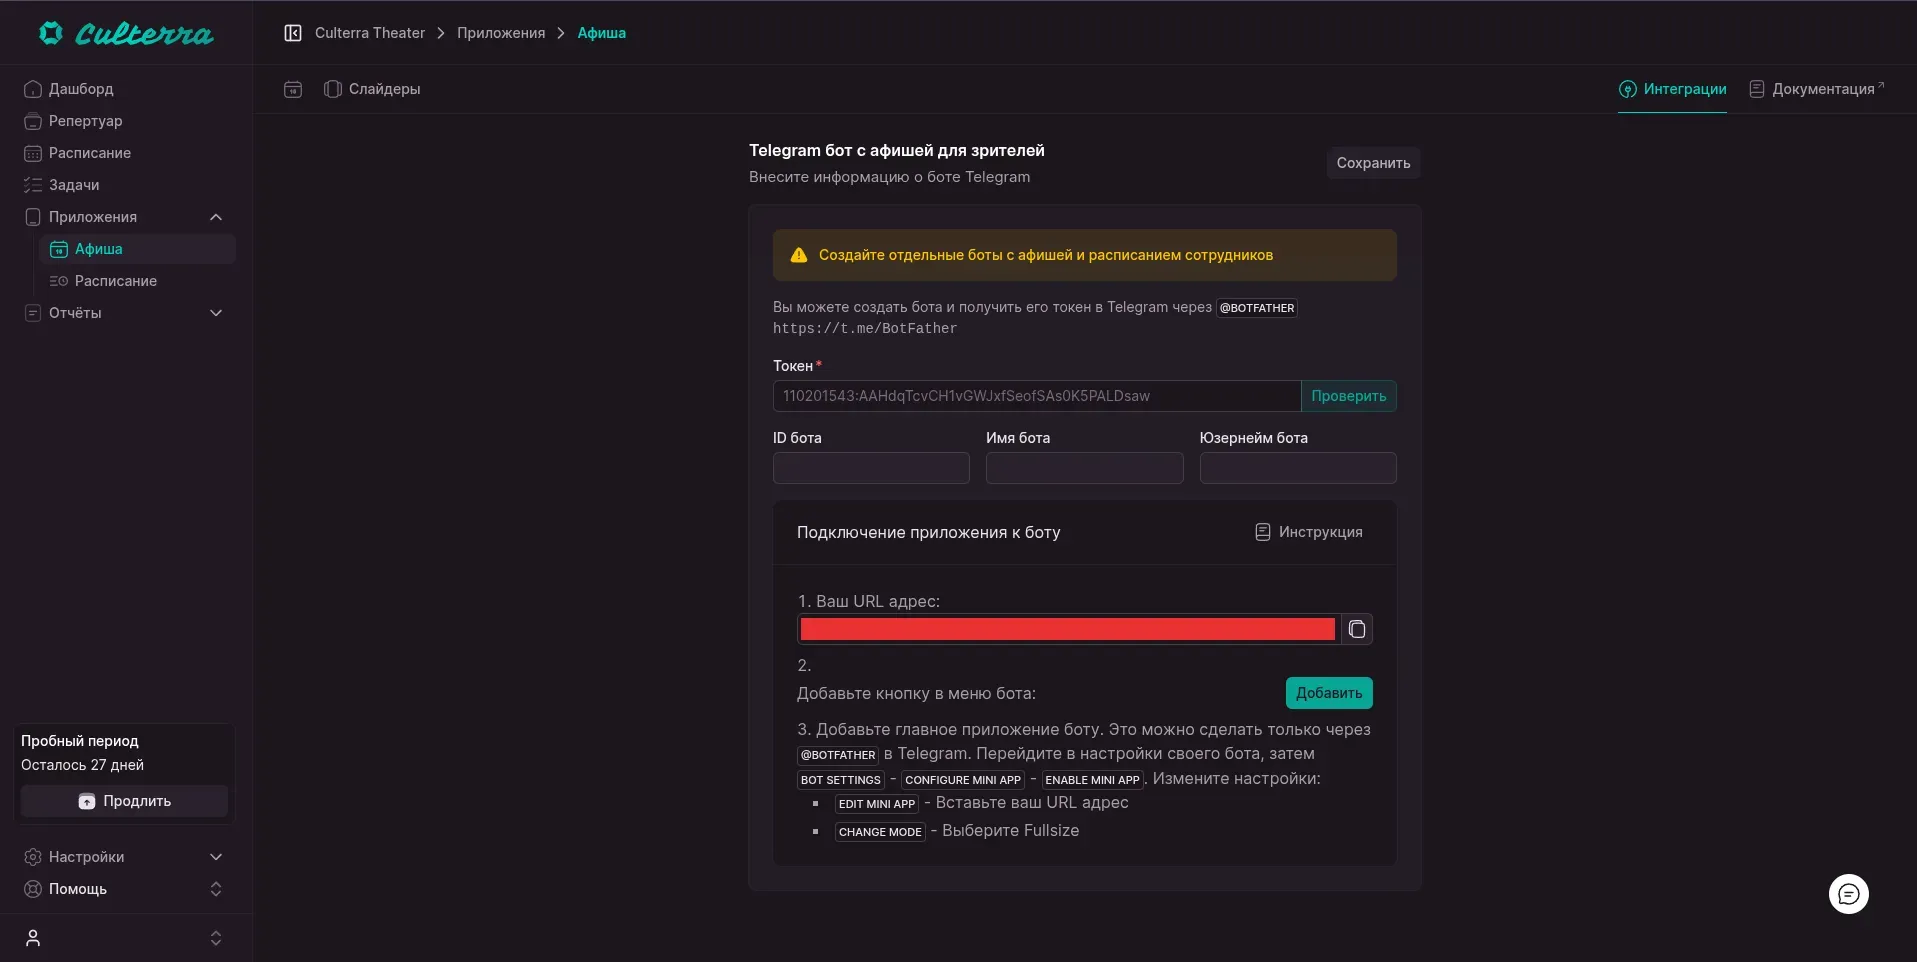Open the user profile icon

click(x=33, y=938)
